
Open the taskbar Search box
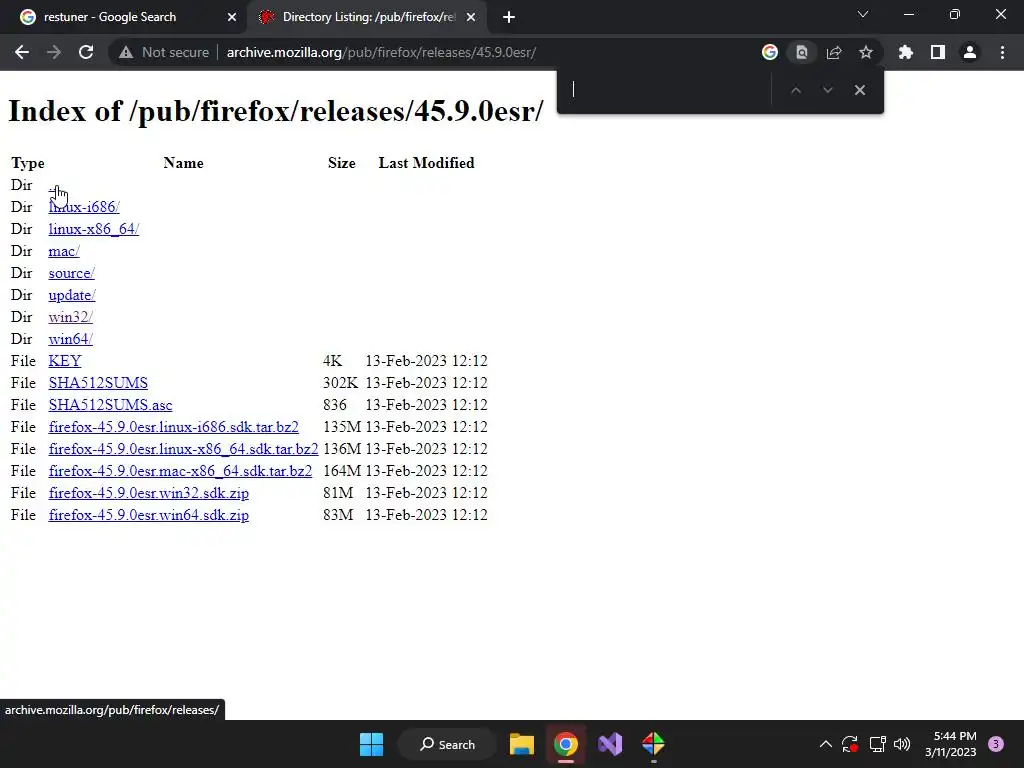(447, 744)
